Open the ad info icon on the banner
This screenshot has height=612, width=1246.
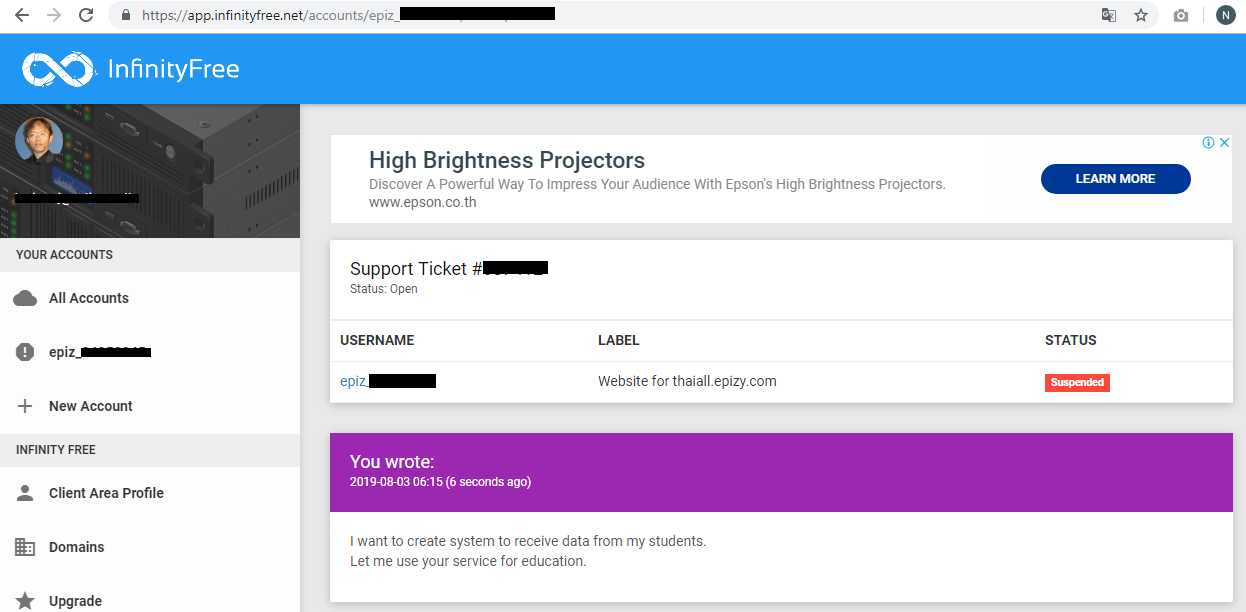coord(1208,143)
